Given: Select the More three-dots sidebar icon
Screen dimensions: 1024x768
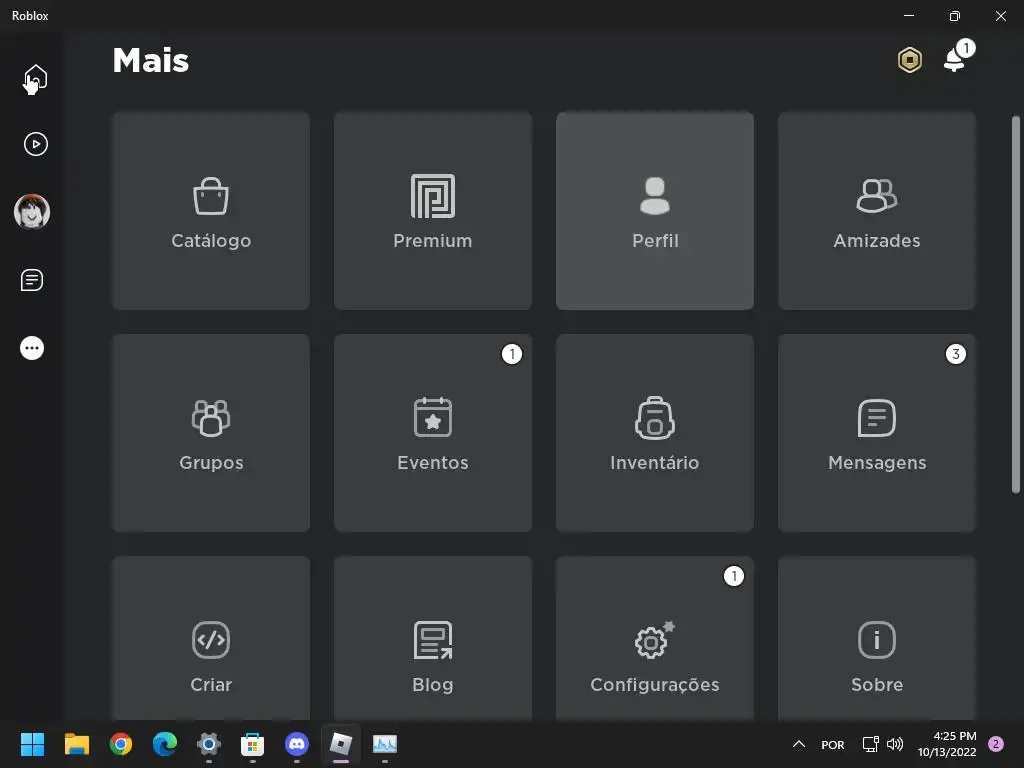Looking at the screenshot, I should coord(32,348).
